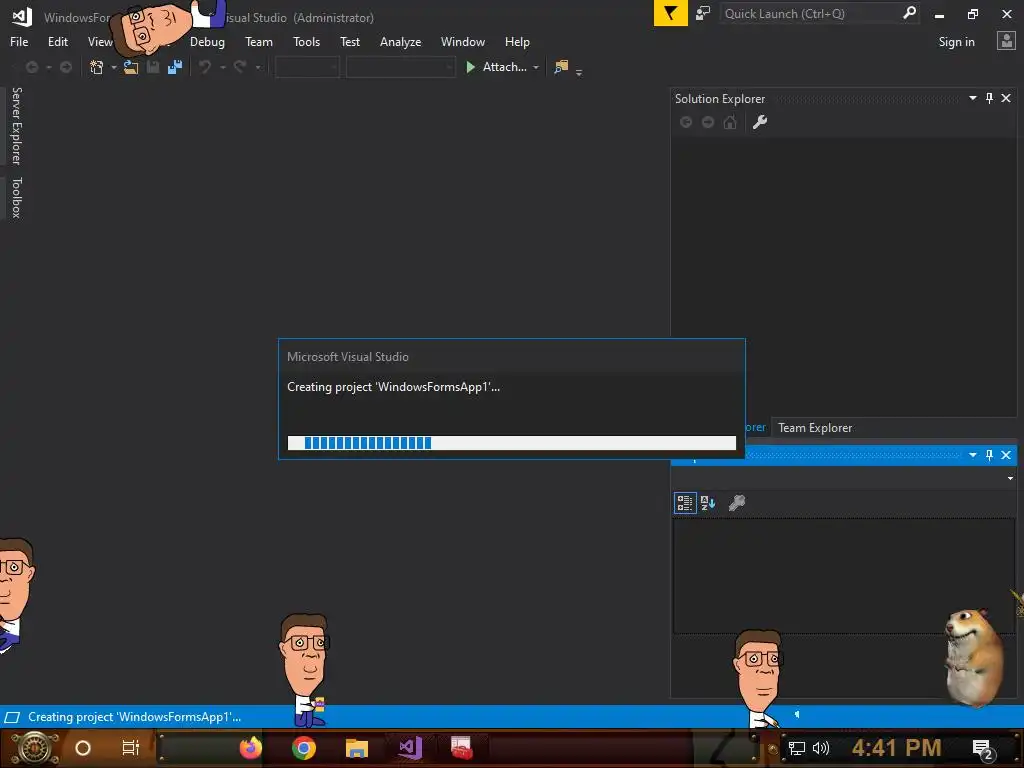Expand the Redo history dropdown

[257, 67]
